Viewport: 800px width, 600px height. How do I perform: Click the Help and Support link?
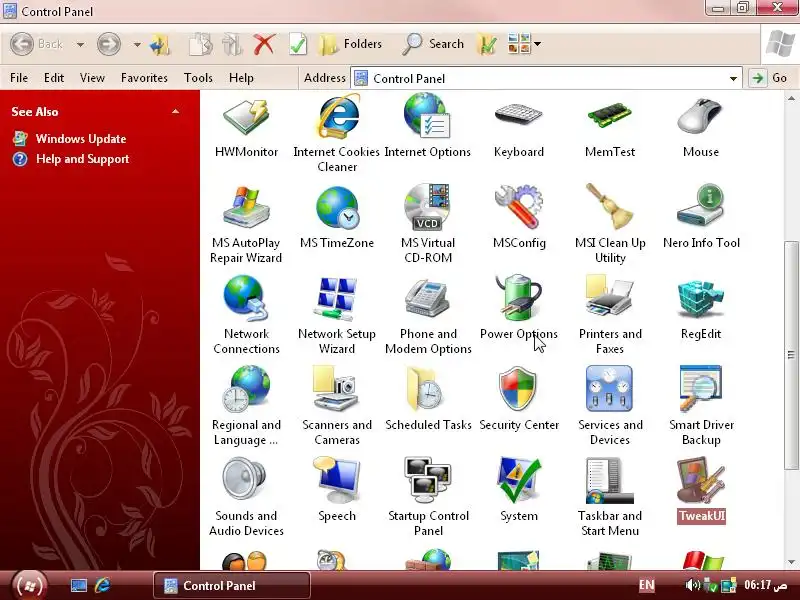click(x=82, y=159)
